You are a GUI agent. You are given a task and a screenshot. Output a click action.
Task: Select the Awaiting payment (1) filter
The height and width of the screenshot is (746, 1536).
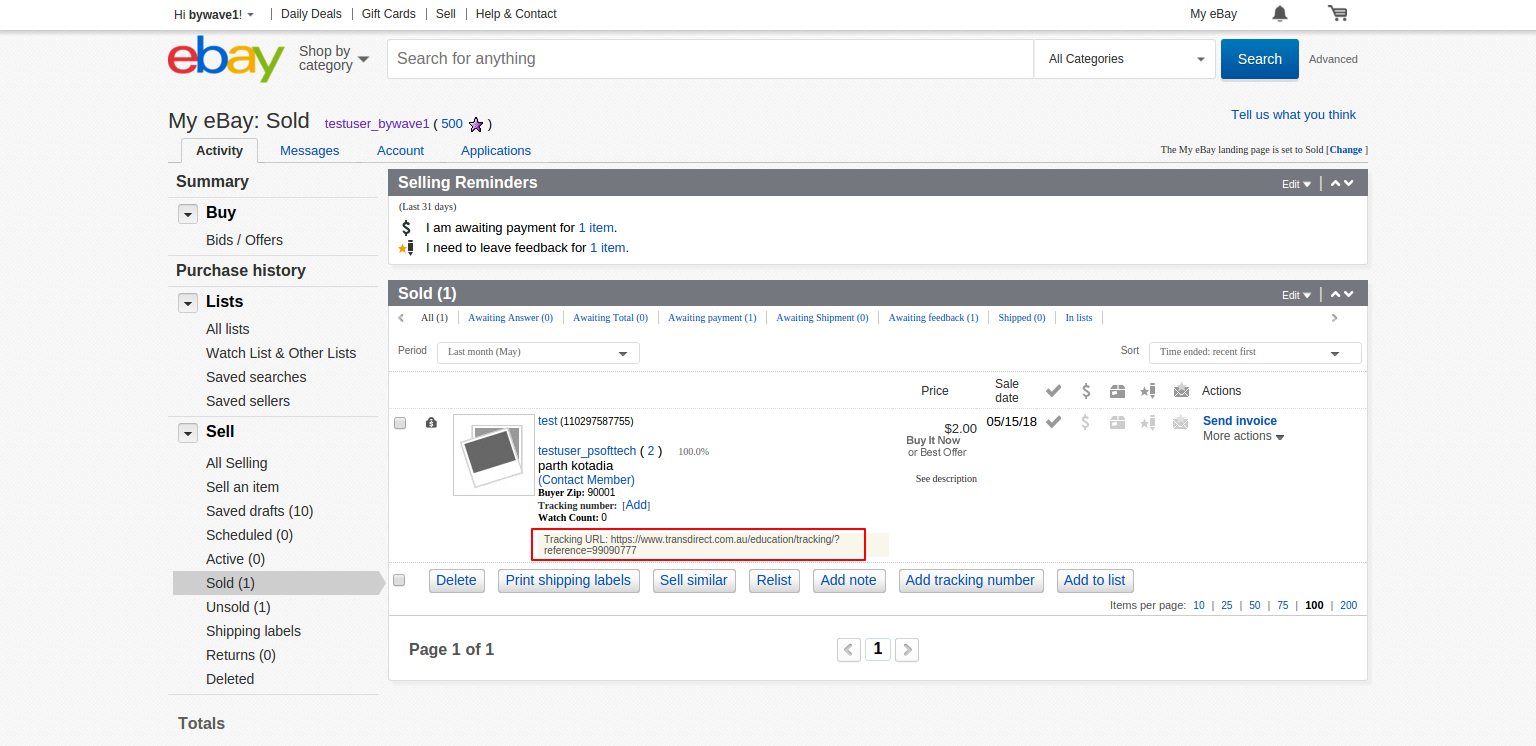pos(712,318)
